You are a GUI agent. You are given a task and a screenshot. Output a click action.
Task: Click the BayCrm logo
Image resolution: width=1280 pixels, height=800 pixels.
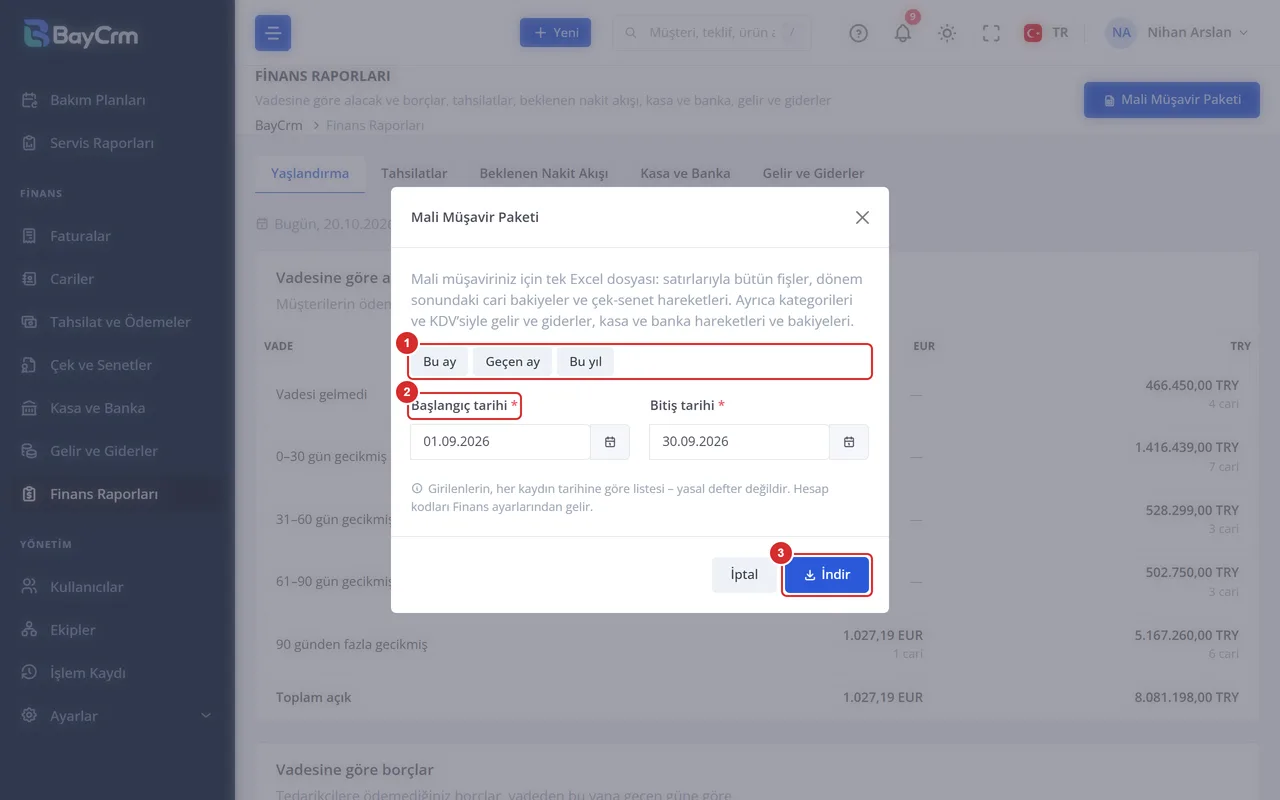coord(81,35)
